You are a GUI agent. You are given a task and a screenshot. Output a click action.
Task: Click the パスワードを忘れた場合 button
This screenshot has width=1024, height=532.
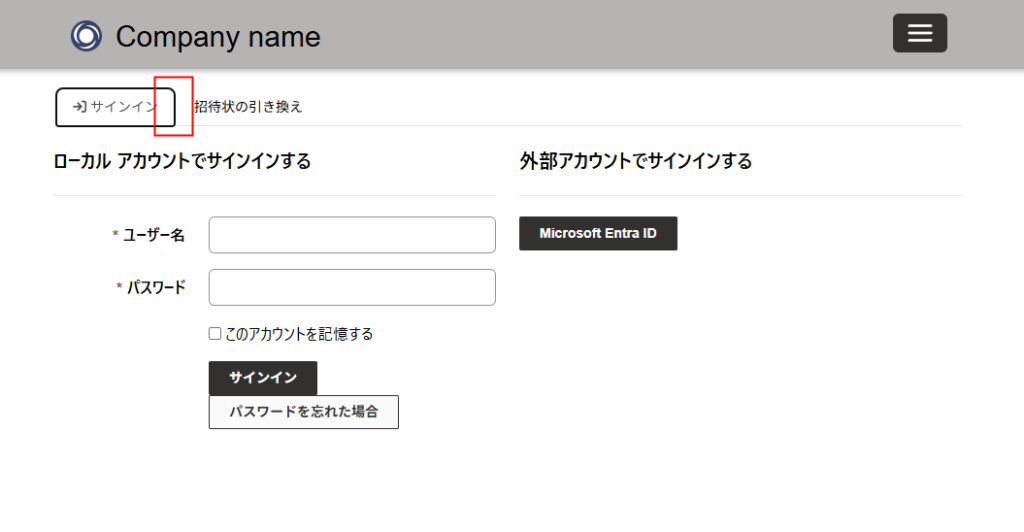303,412
